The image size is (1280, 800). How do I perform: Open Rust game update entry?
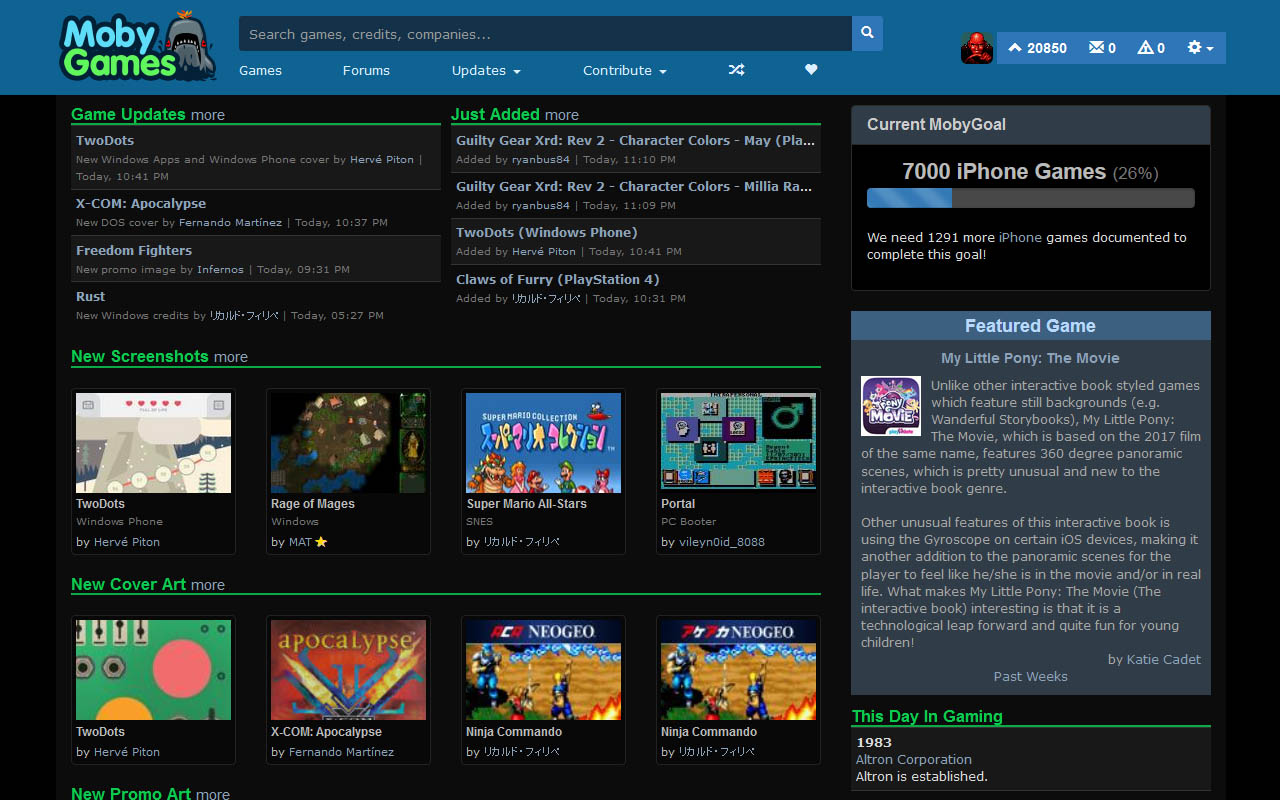(90, 296)
